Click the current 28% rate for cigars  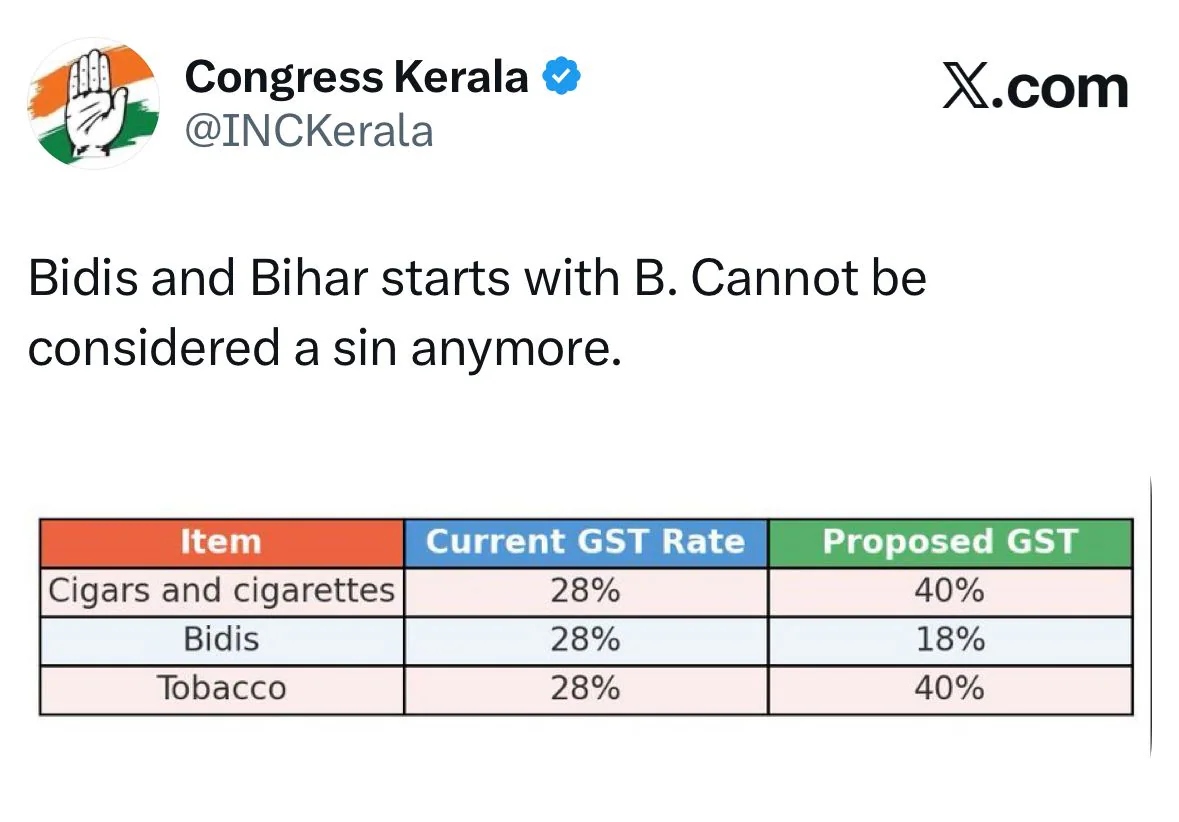click(x=585, y=591)
